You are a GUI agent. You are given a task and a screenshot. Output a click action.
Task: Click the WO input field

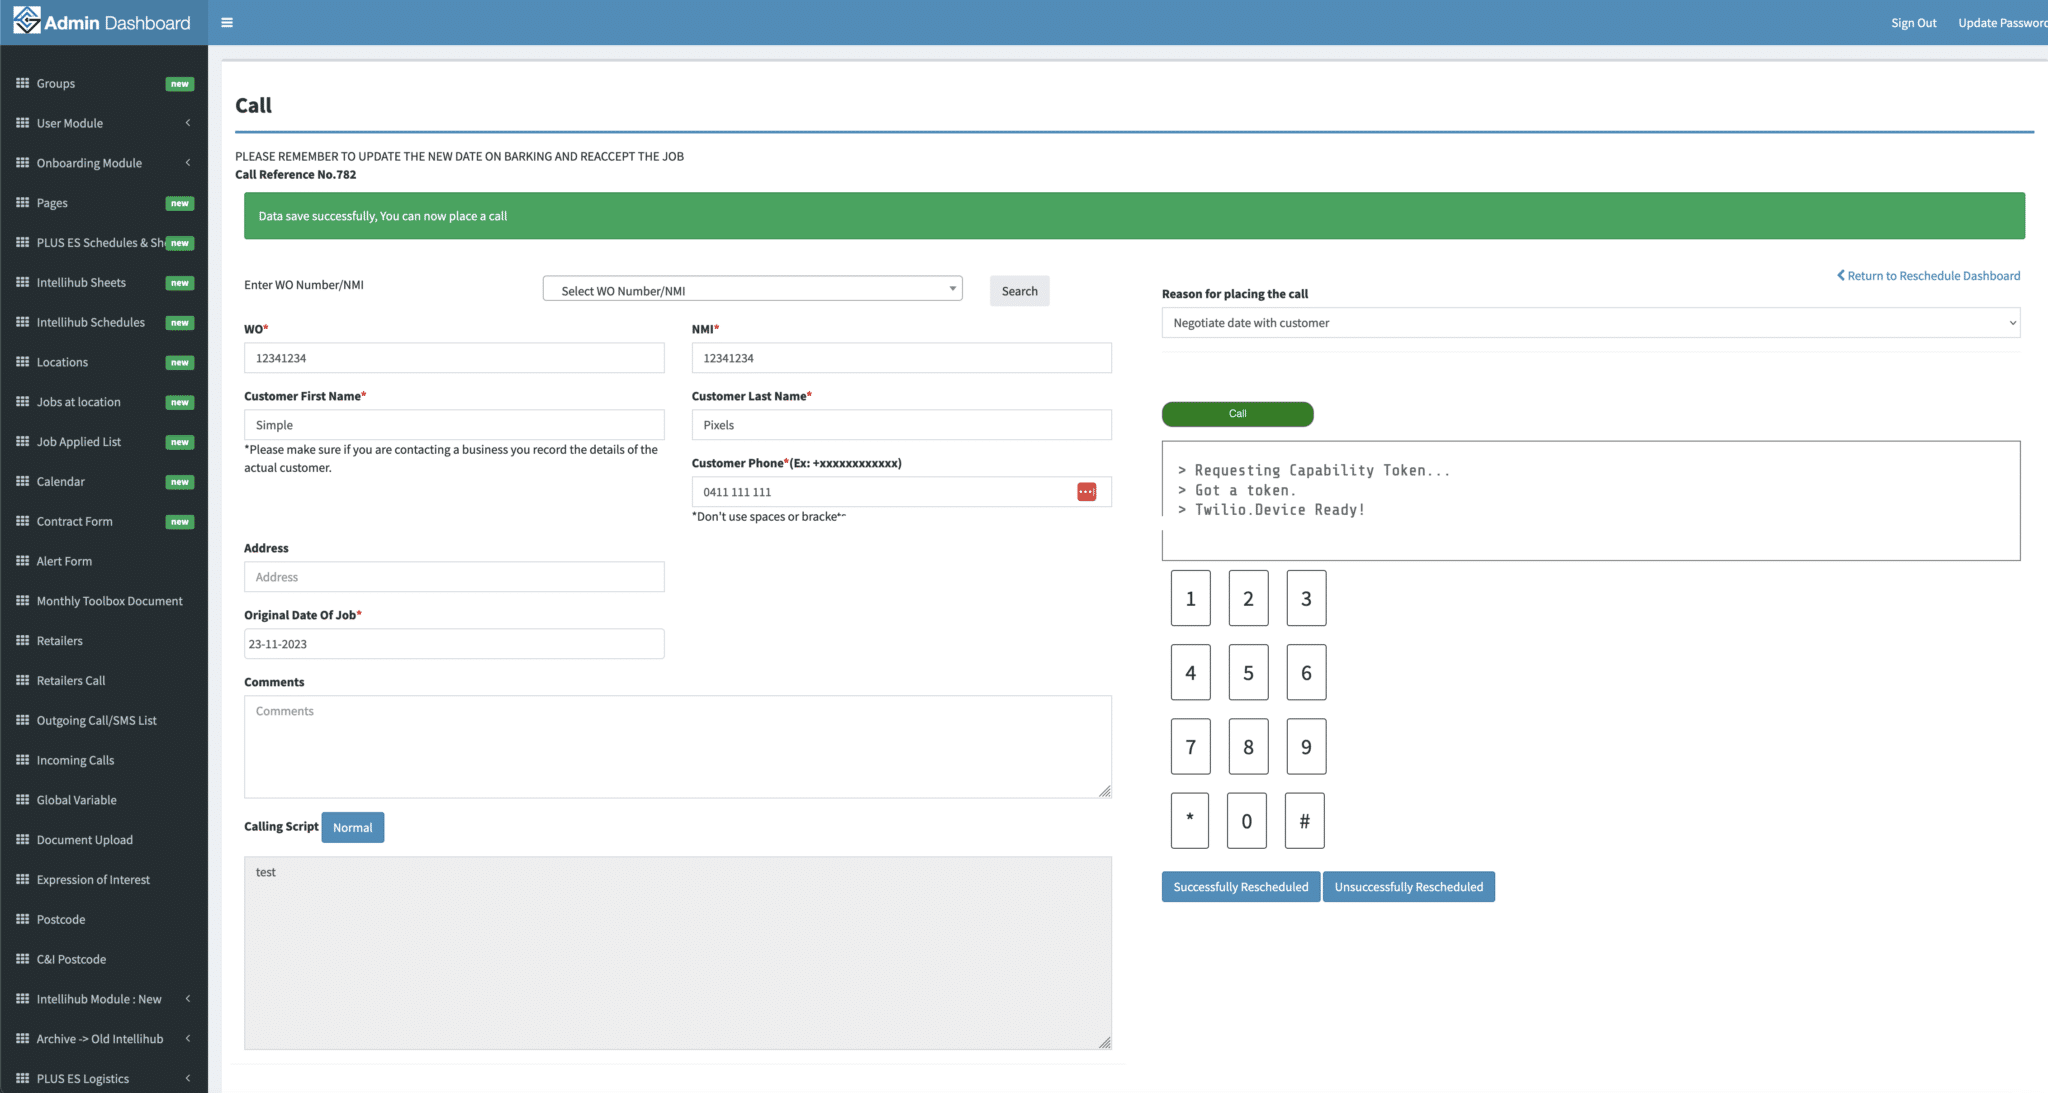coord(454,358)
